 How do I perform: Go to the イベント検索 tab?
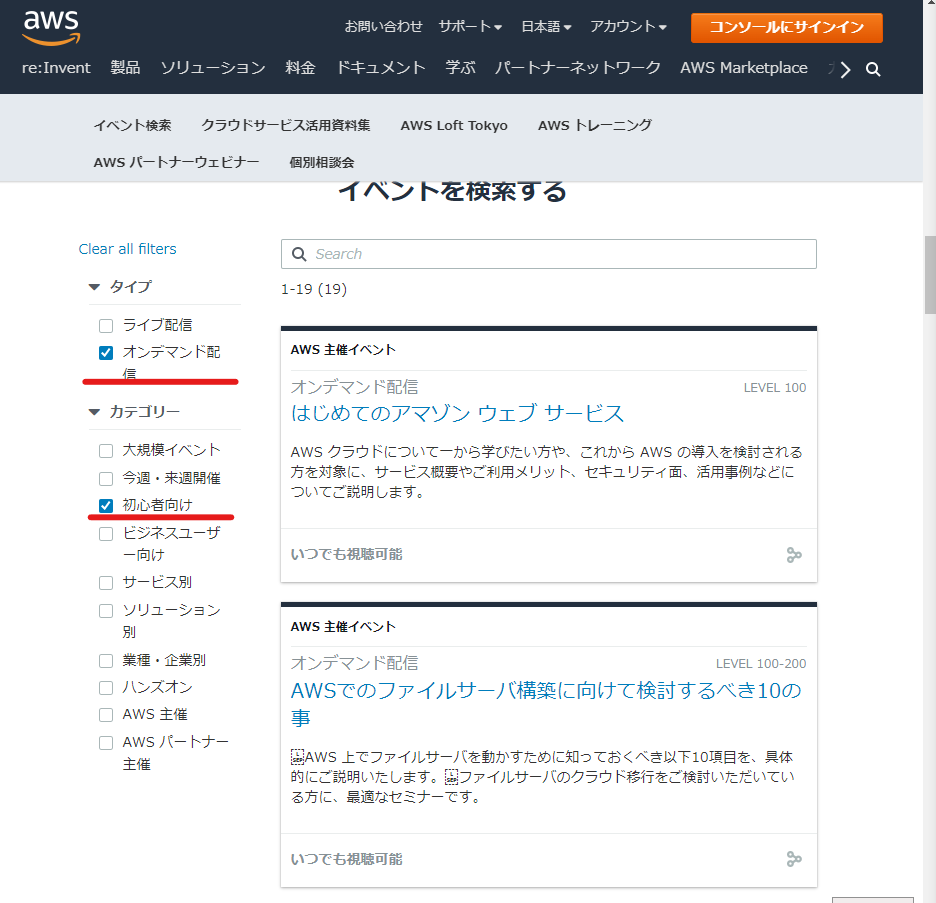(x=133, y=125)
